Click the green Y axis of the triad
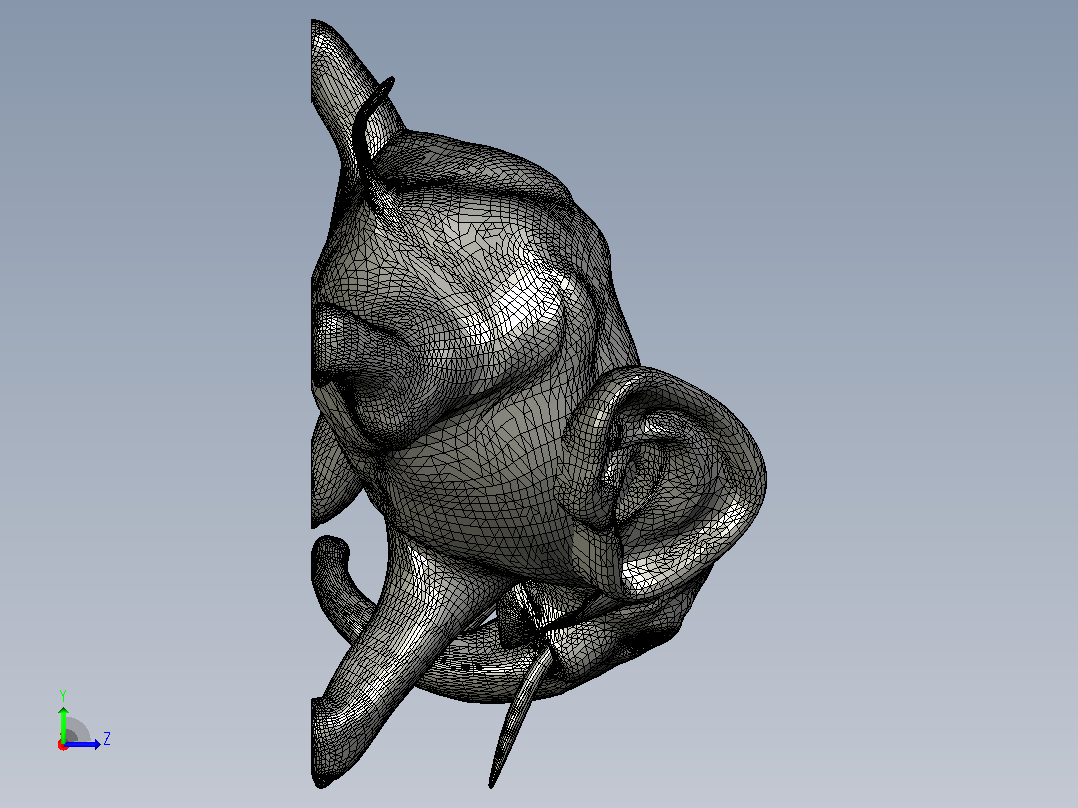1078x808 pixels. click(63, 723)
